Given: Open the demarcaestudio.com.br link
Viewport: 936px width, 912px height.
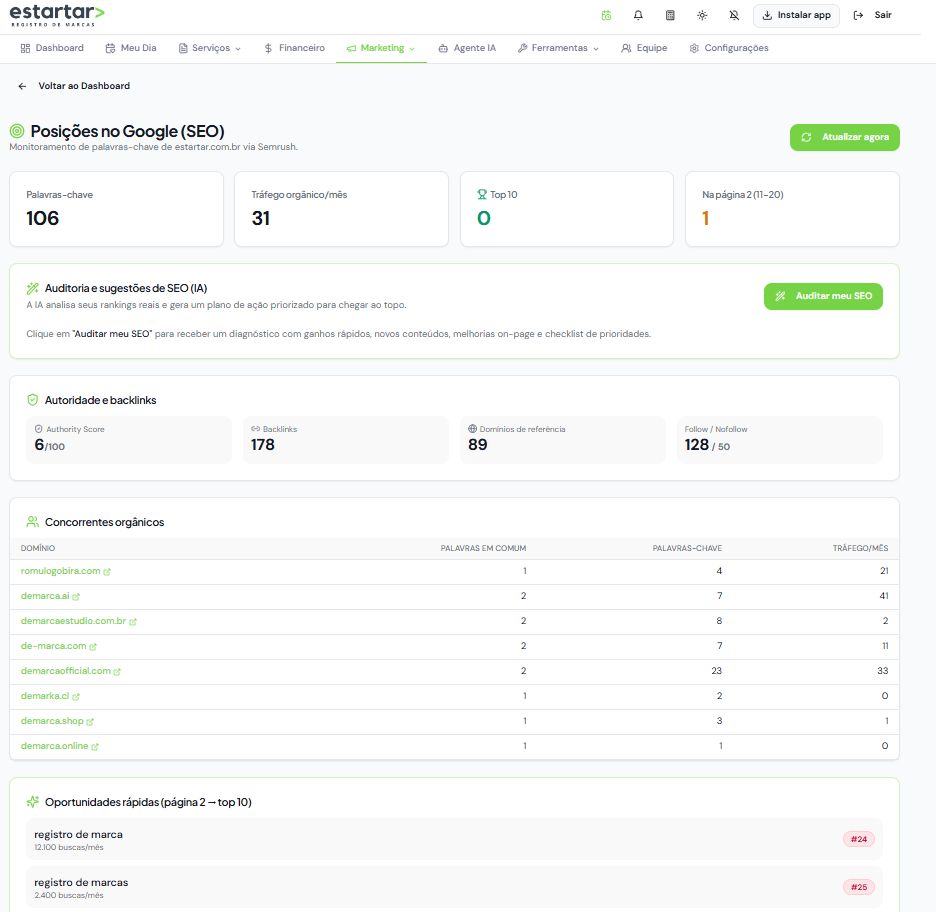Looking at the screenshot, I should click(73, 621).
